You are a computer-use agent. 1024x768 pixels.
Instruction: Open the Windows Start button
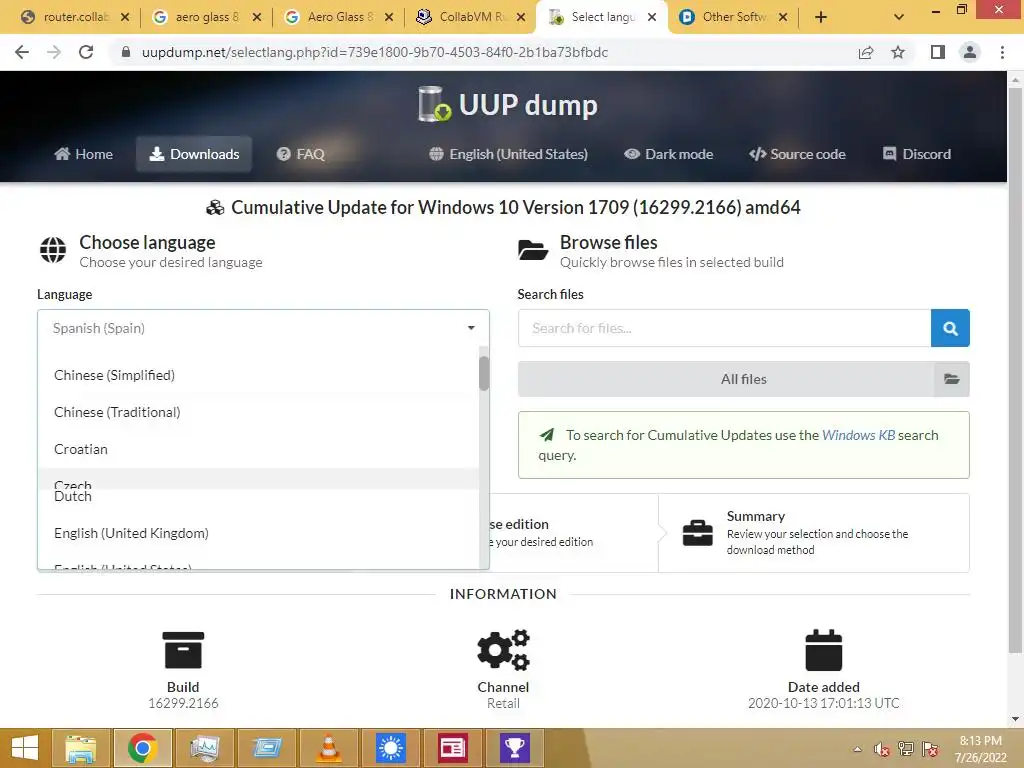coord(25,748)
